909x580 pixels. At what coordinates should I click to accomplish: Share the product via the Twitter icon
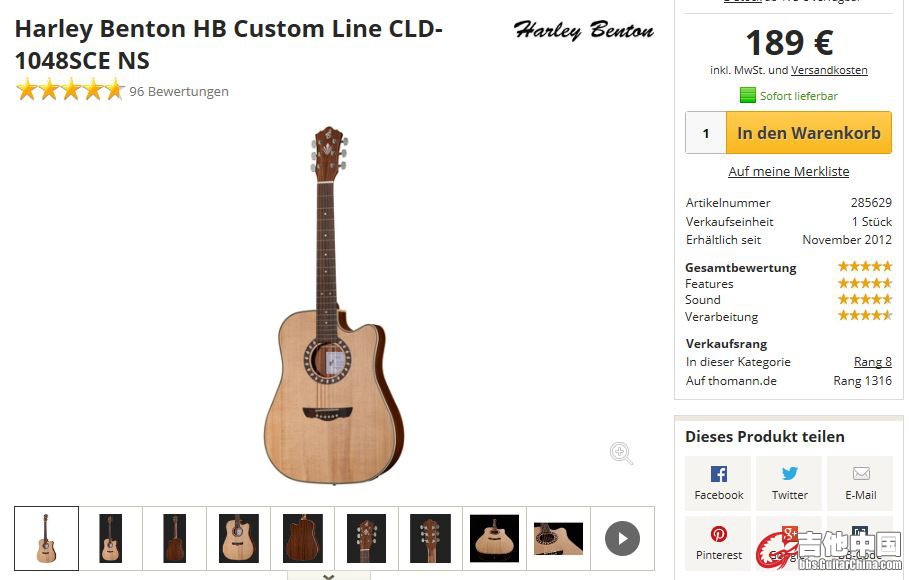[789, 483]
